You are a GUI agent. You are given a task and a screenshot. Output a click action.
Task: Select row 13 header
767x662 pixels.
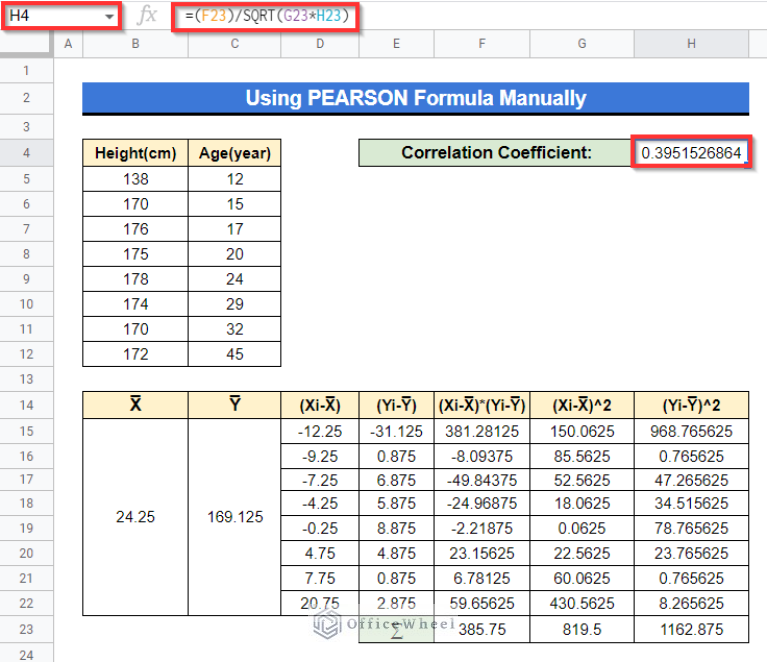[26, 379]
